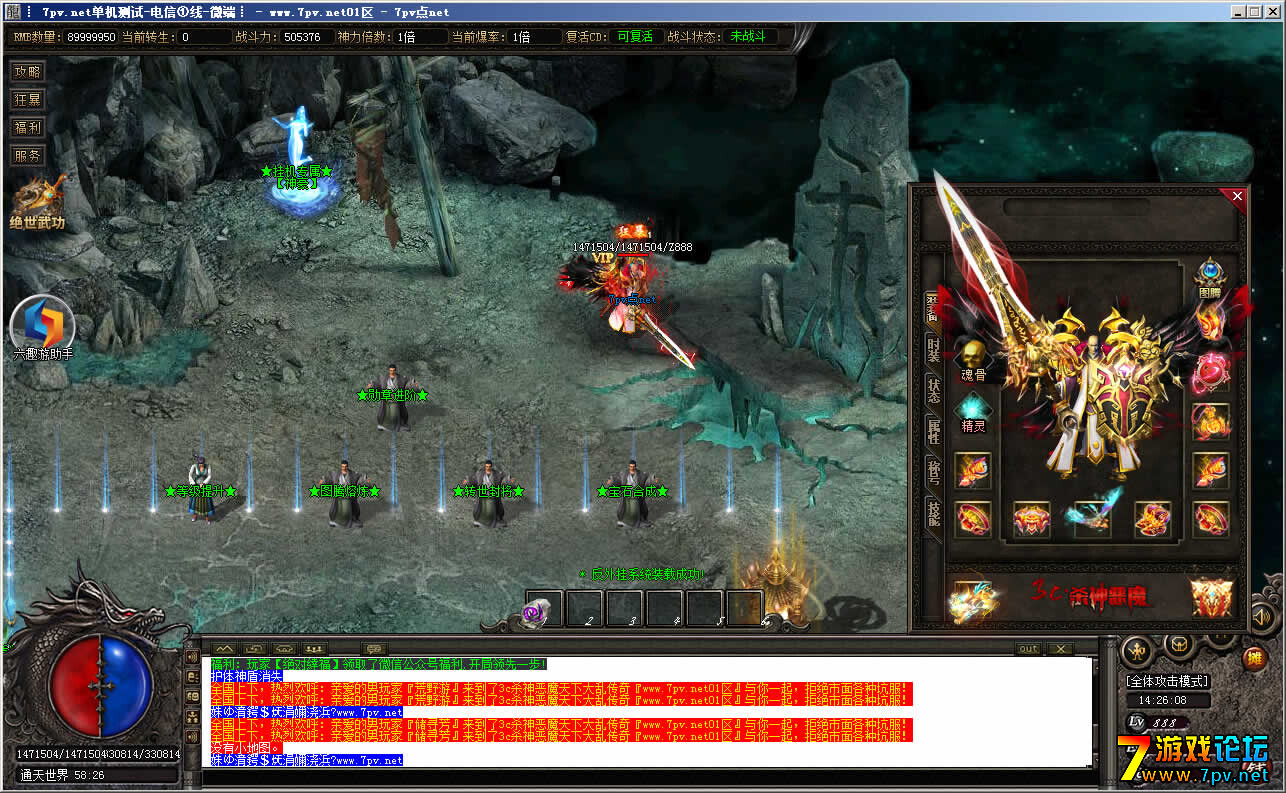Viewport: 1286px width, 793px height.
Task: Select the red orb necklace slot
Action: click(1210, 371)
